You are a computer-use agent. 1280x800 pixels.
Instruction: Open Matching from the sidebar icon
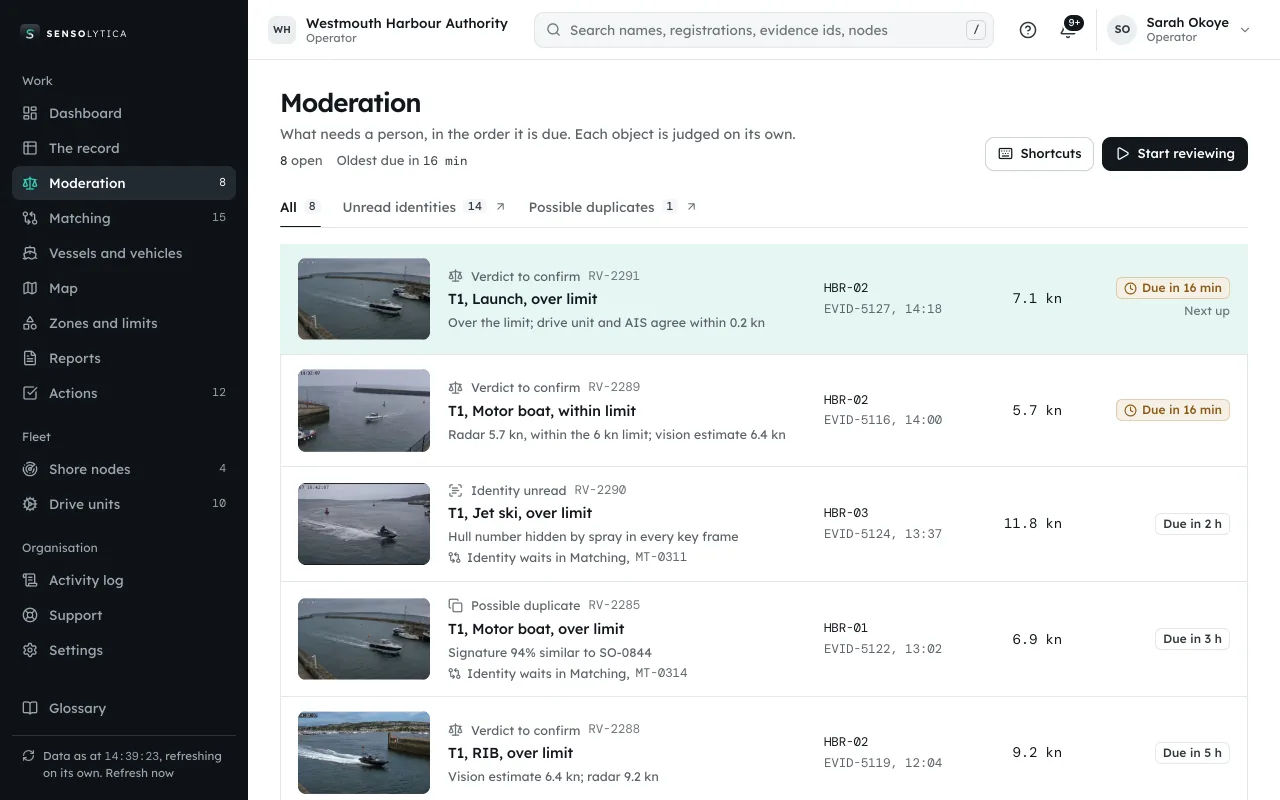coord(30,218)
